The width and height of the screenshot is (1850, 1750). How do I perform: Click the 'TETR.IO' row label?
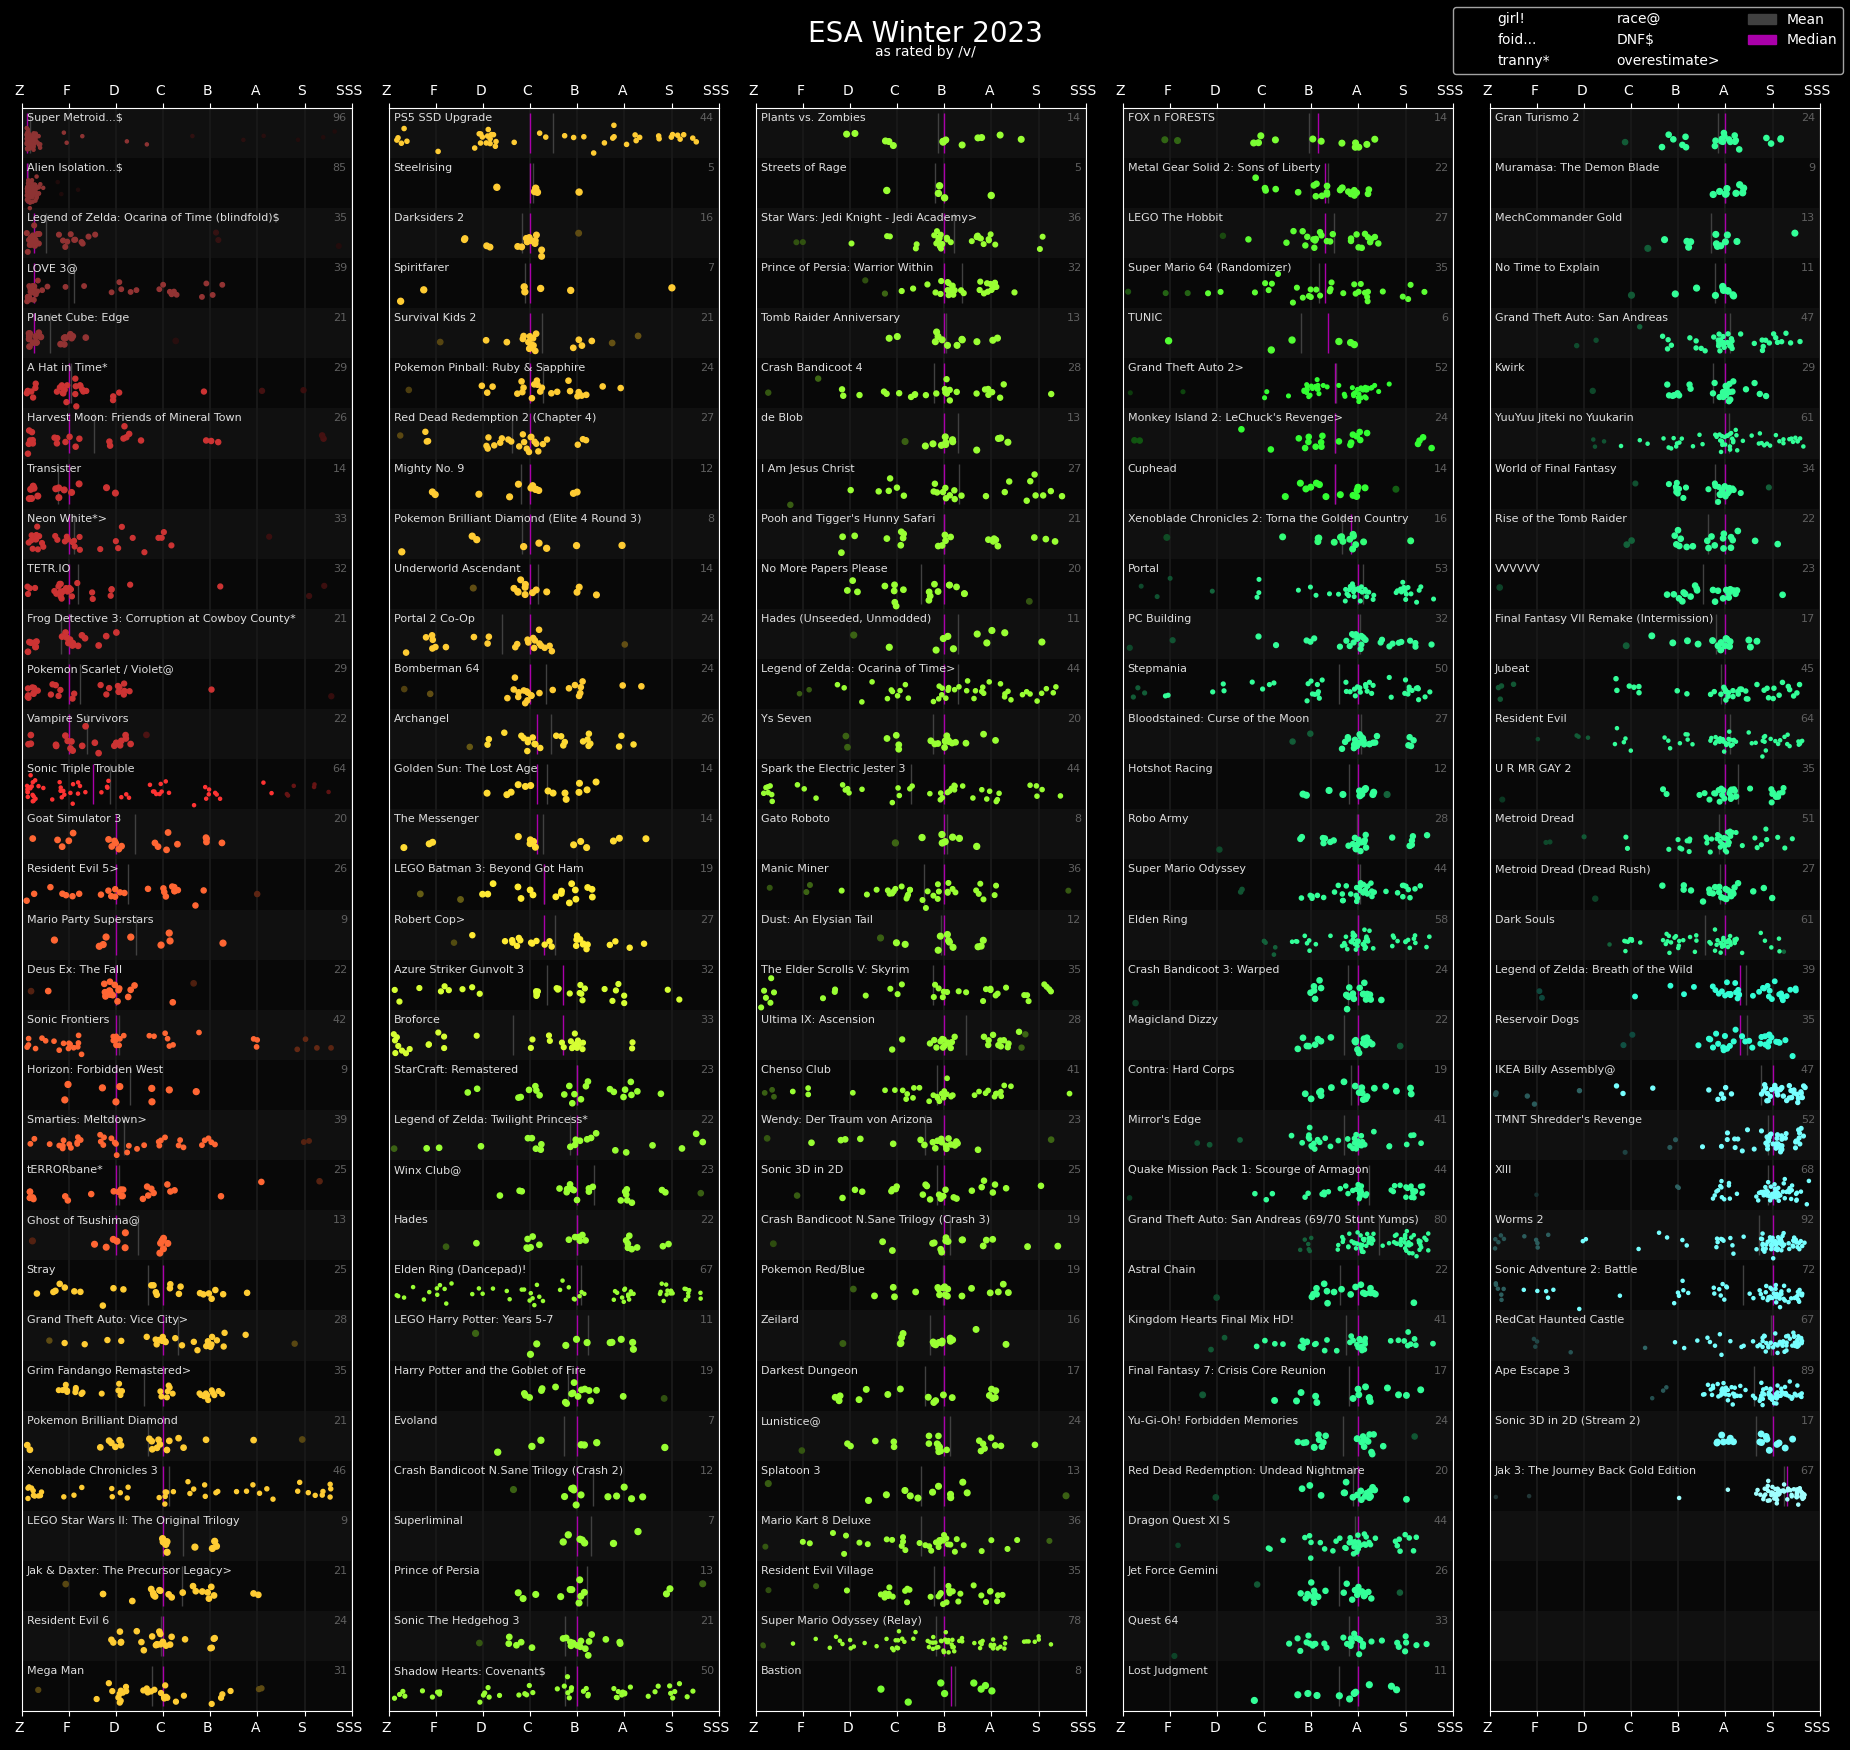(49, 568)
